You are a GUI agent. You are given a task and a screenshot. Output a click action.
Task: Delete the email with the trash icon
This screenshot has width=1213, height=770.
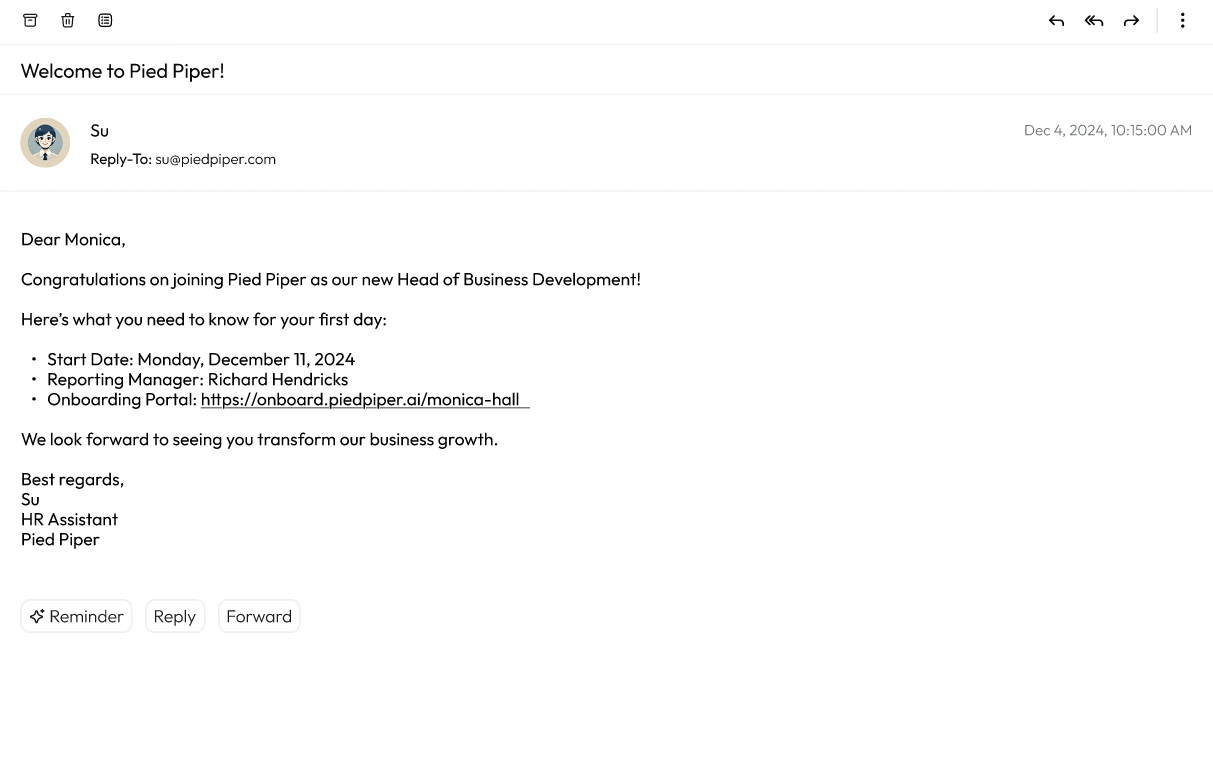point(68,20)
